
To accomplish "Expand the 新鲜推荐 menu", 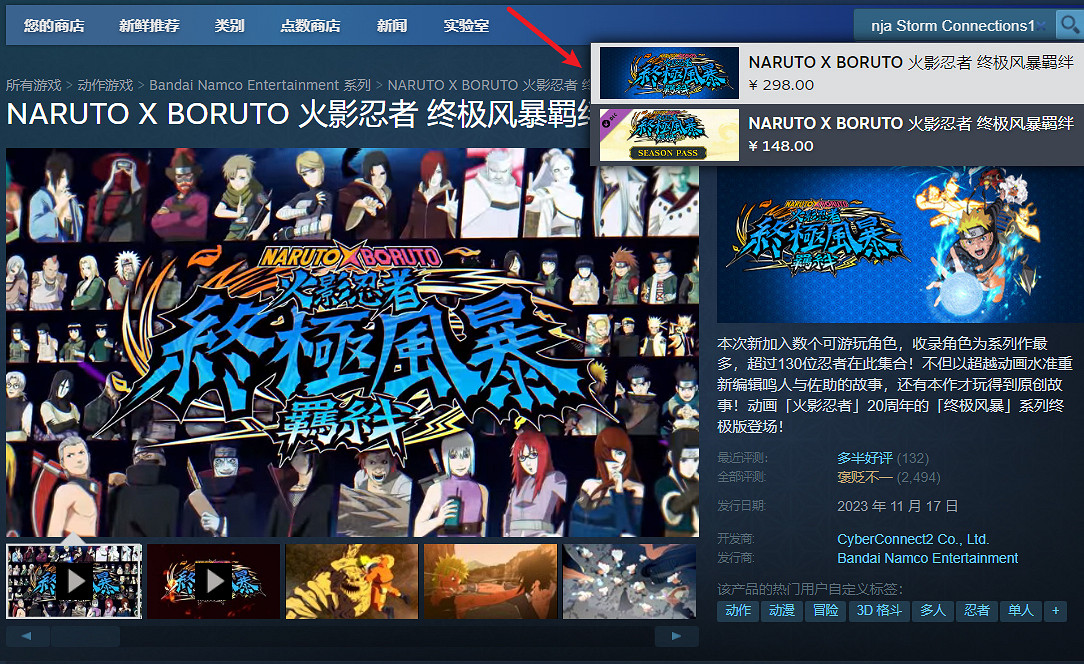I will 149,26.
